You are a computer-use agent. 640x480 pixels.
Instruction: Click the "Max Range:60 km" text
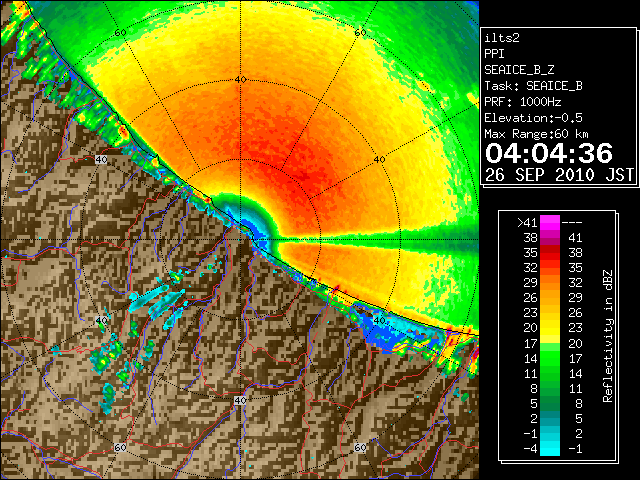[x=536, y=134]
